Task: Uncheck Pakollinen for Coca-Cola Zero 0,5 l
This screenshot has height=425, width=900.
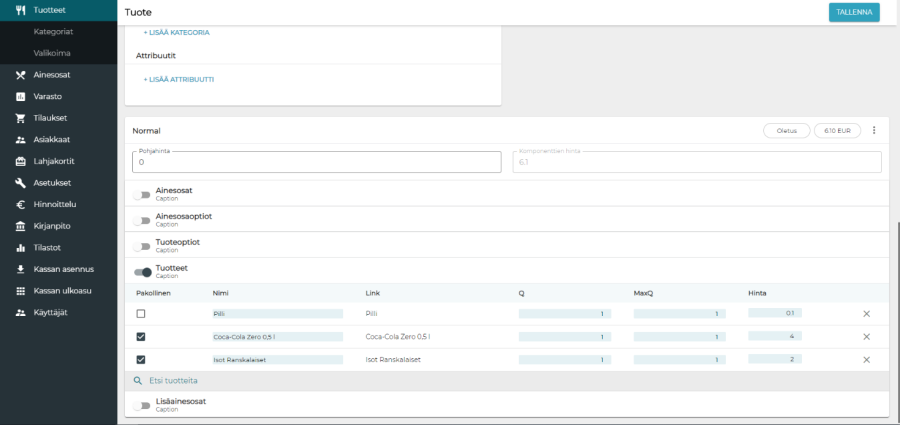Action: (141, 337)
